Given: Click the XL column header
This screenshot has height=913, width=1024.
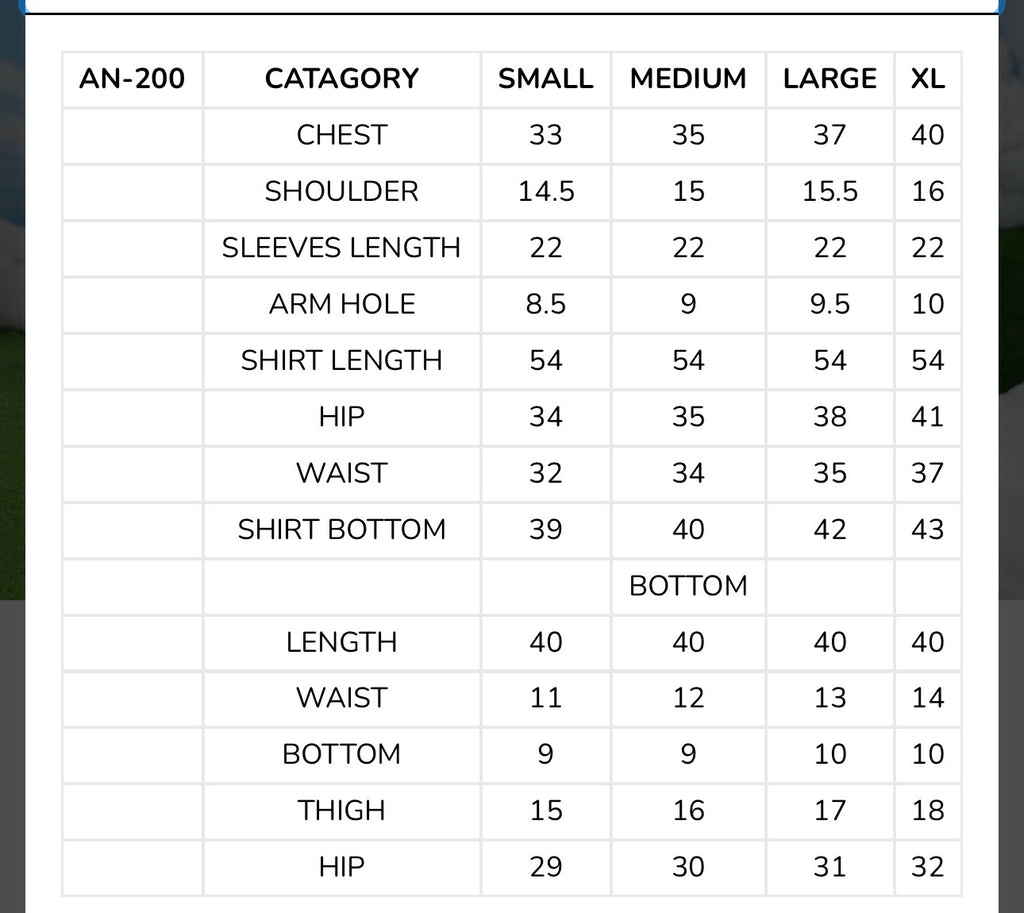Looking at the screenshot, I should pos(927,79).
